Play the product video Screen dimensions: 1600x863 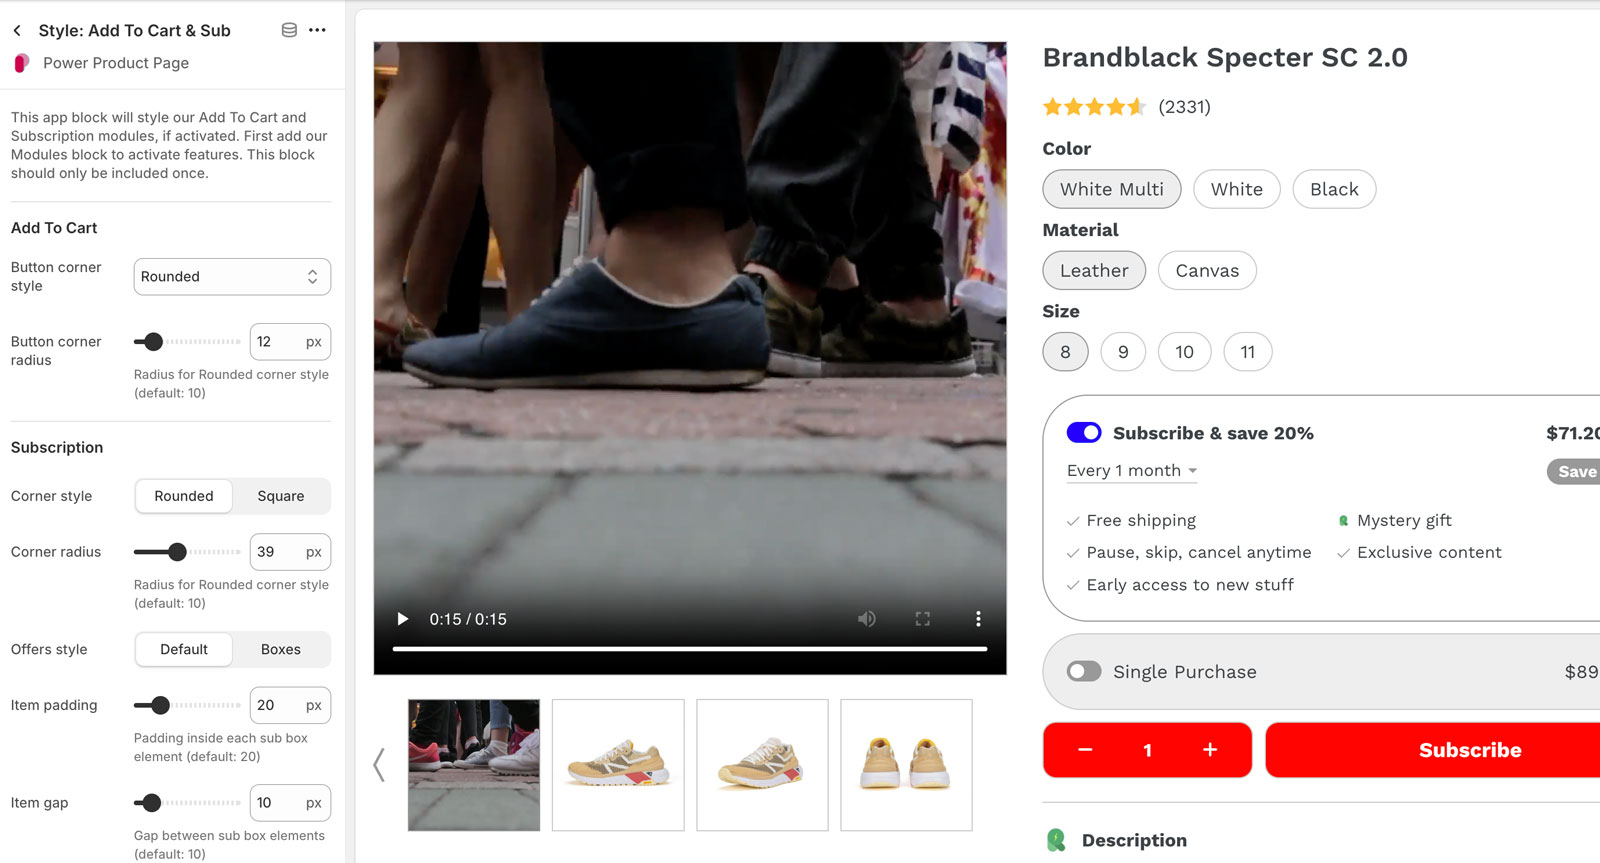402,619
